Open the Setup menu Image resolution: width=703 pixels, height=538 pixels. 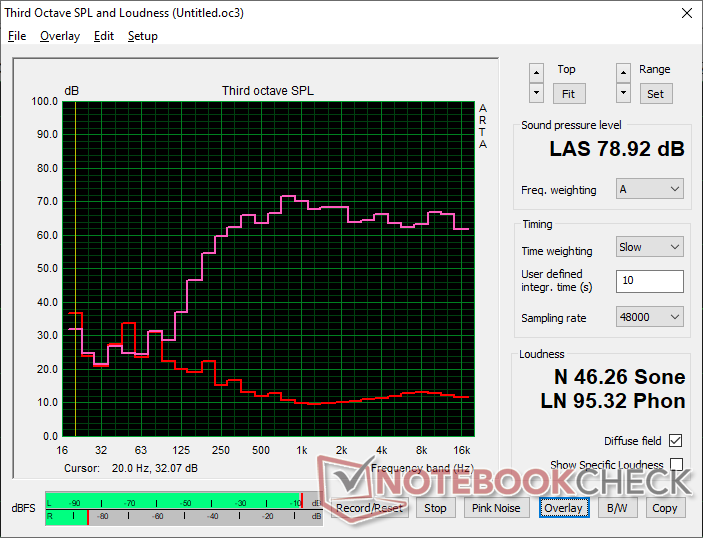pyautogui.click(x=143, y=36)
